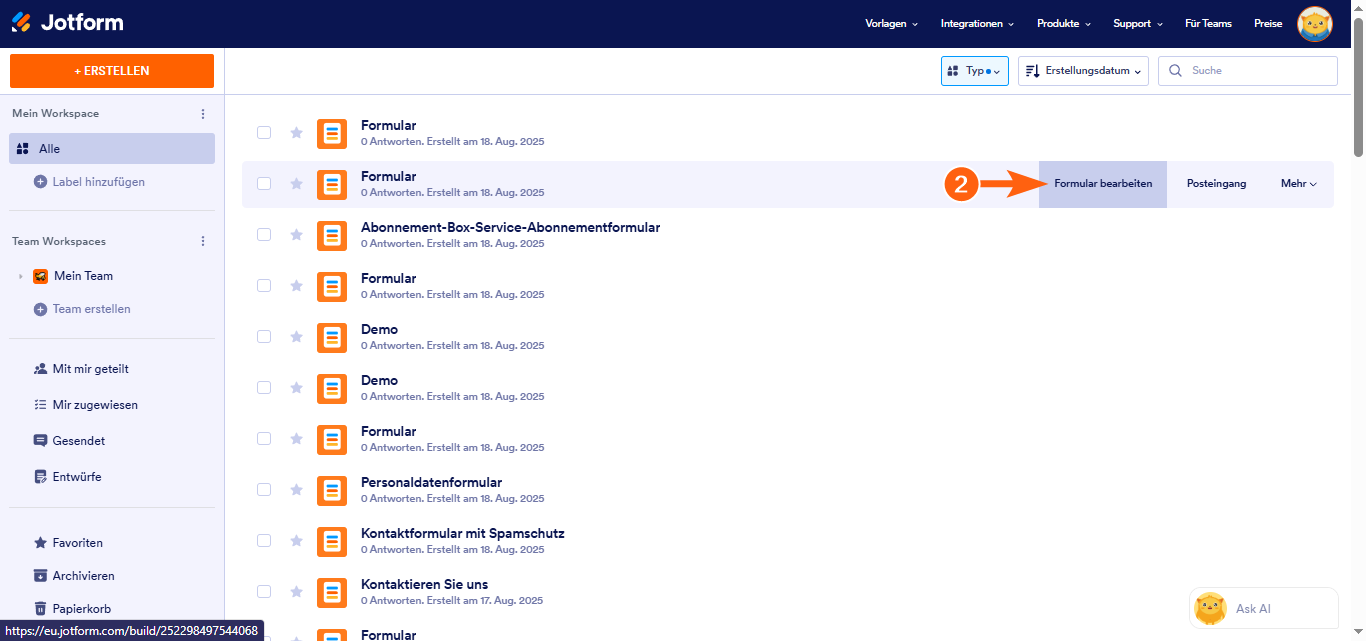Open Team Workspaces three-dot options
The image size is (1366, 641).
tap(203, 242)
